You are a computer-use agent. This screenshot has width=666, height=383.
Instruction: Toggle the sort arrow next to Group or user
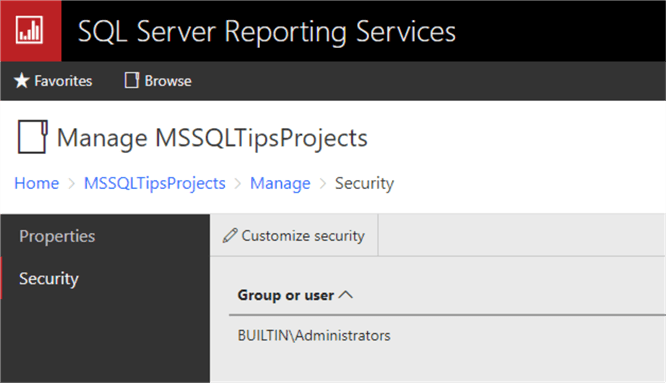pyautogui.click(x=346, y=294)
